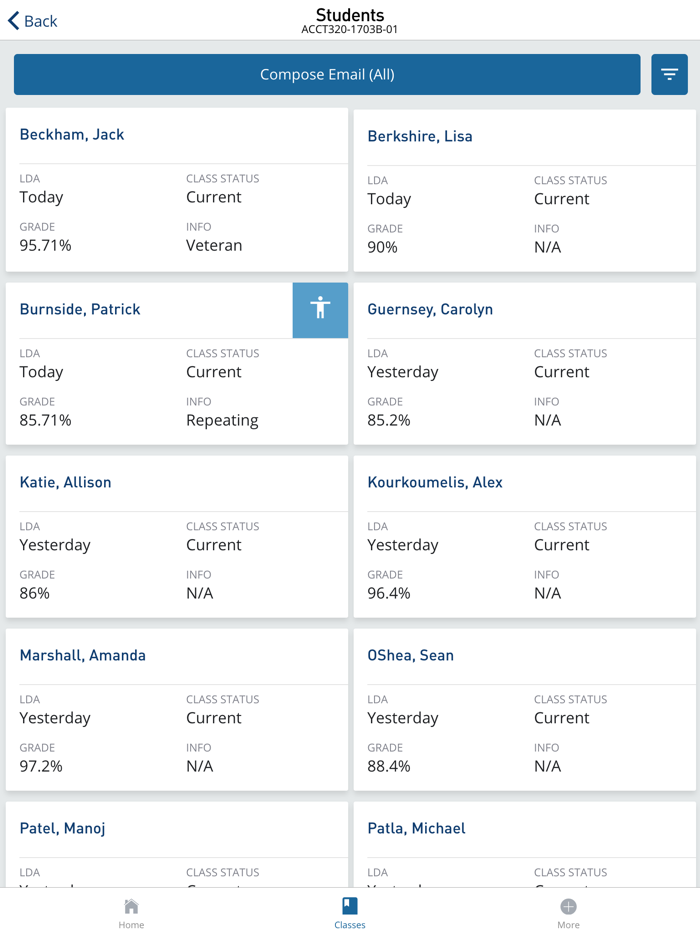Tap the Classes book icon
Viewport: 700px width, 933px height.
click(x=349, y=906)
